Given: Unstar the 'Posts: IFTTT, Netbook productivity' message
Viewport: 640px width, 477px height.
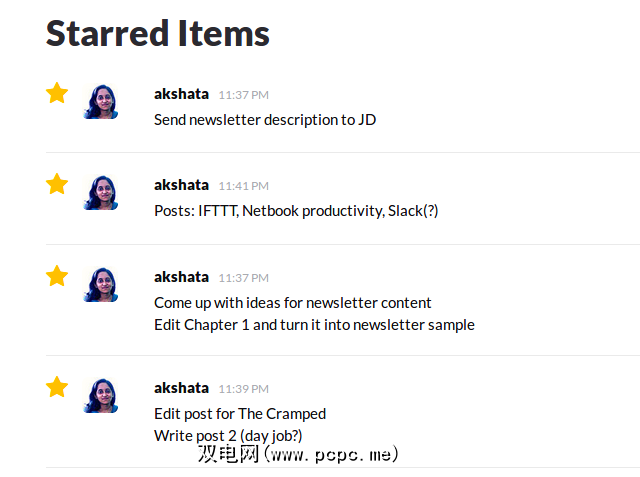Looking at the screenshot, I should pyautogui.click(x=57, y=184).
